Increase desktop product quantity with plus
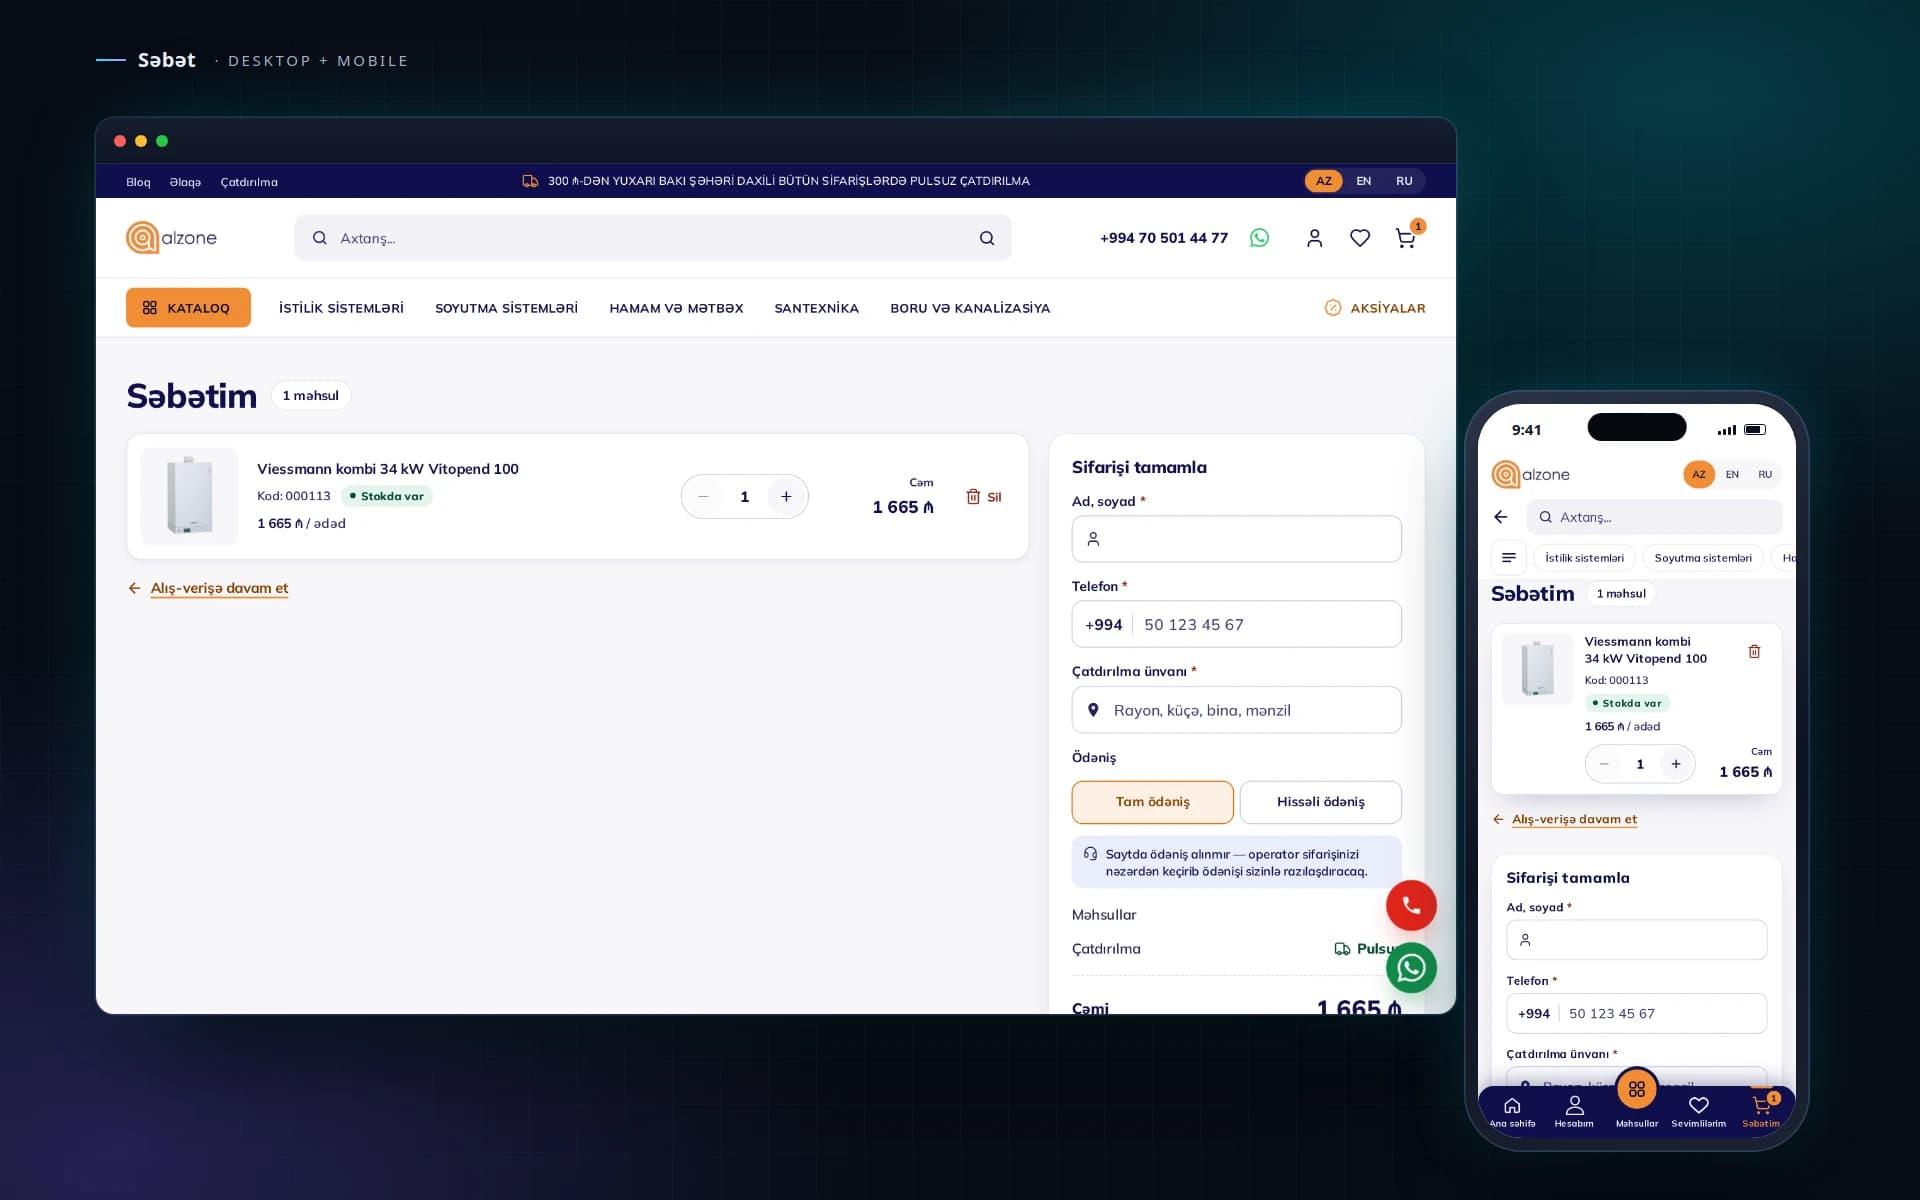 click(786, 497)
